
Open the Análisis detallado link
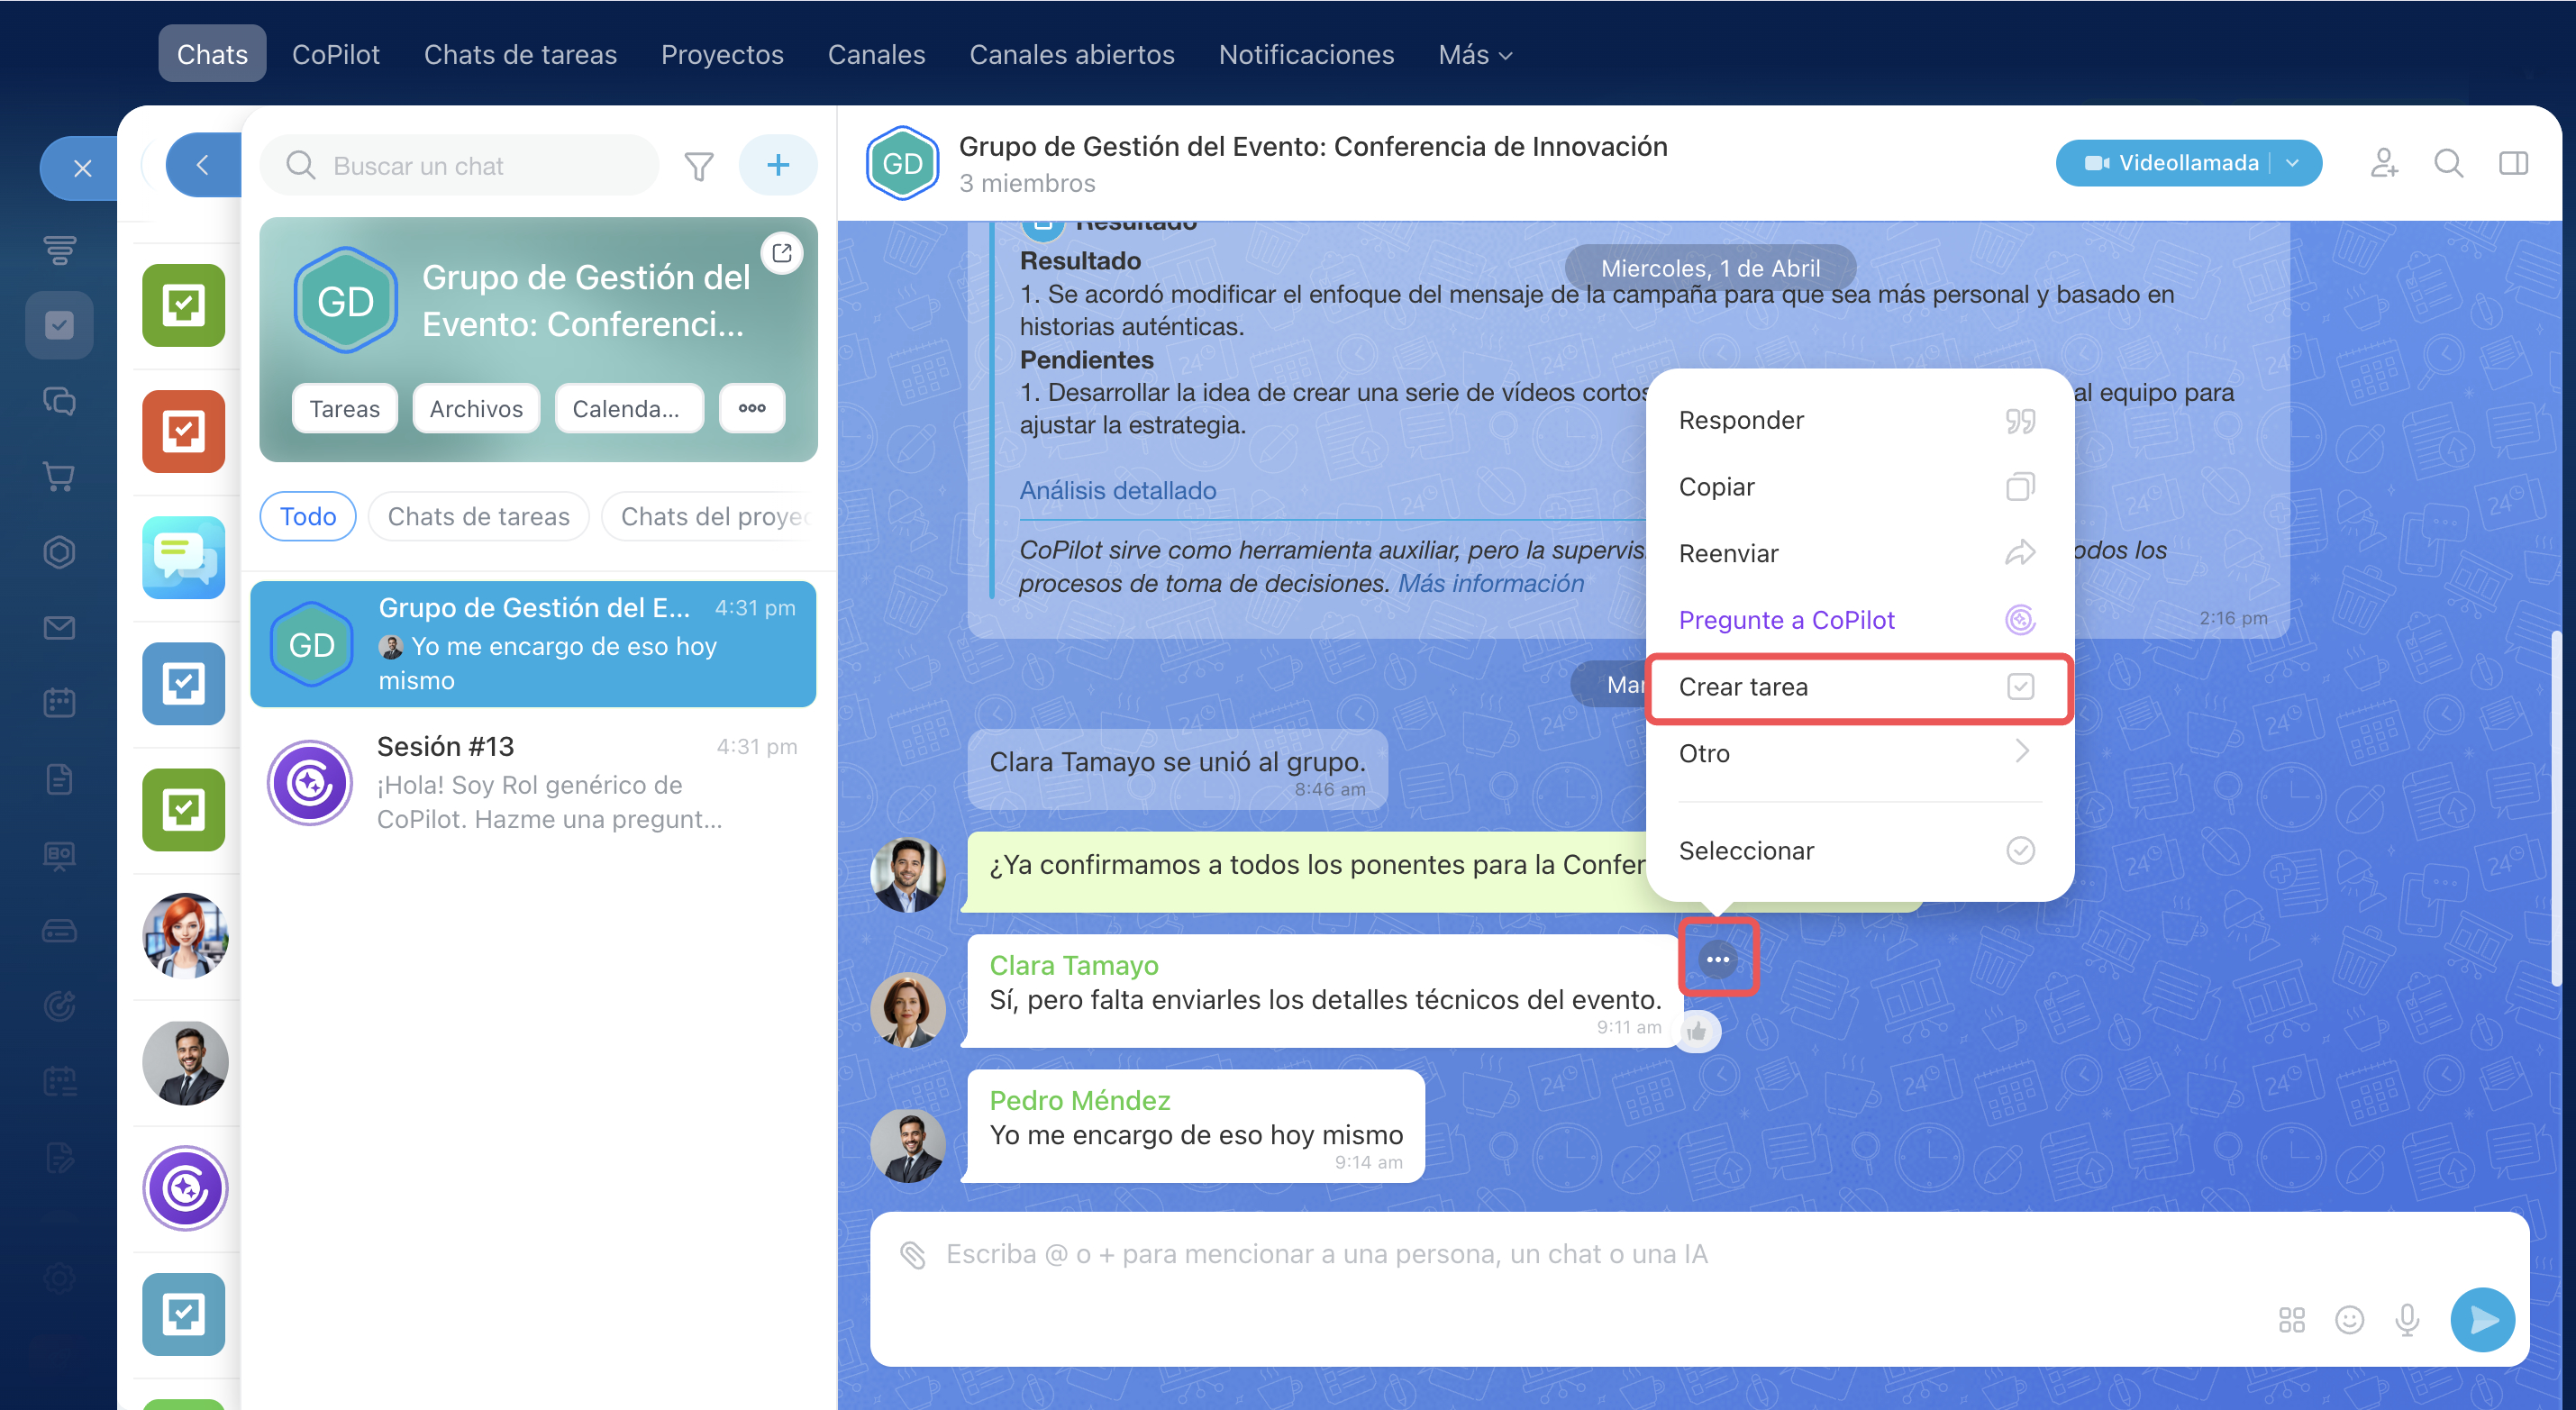pyautogui.click(x=1118, y=490)
